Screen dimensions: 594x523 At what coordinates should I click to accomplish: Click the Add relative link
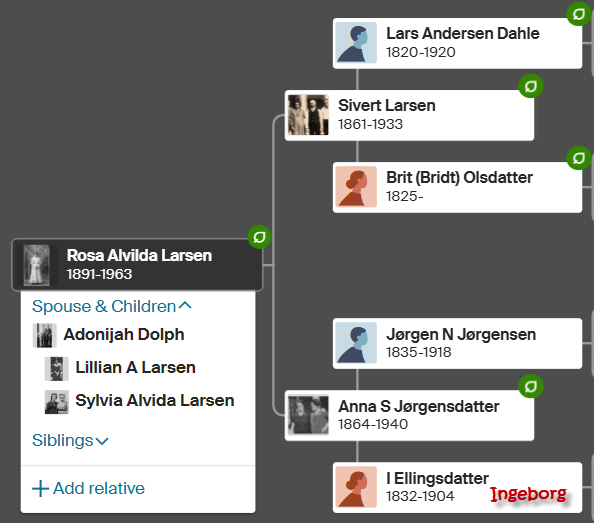tap(88, 489)
